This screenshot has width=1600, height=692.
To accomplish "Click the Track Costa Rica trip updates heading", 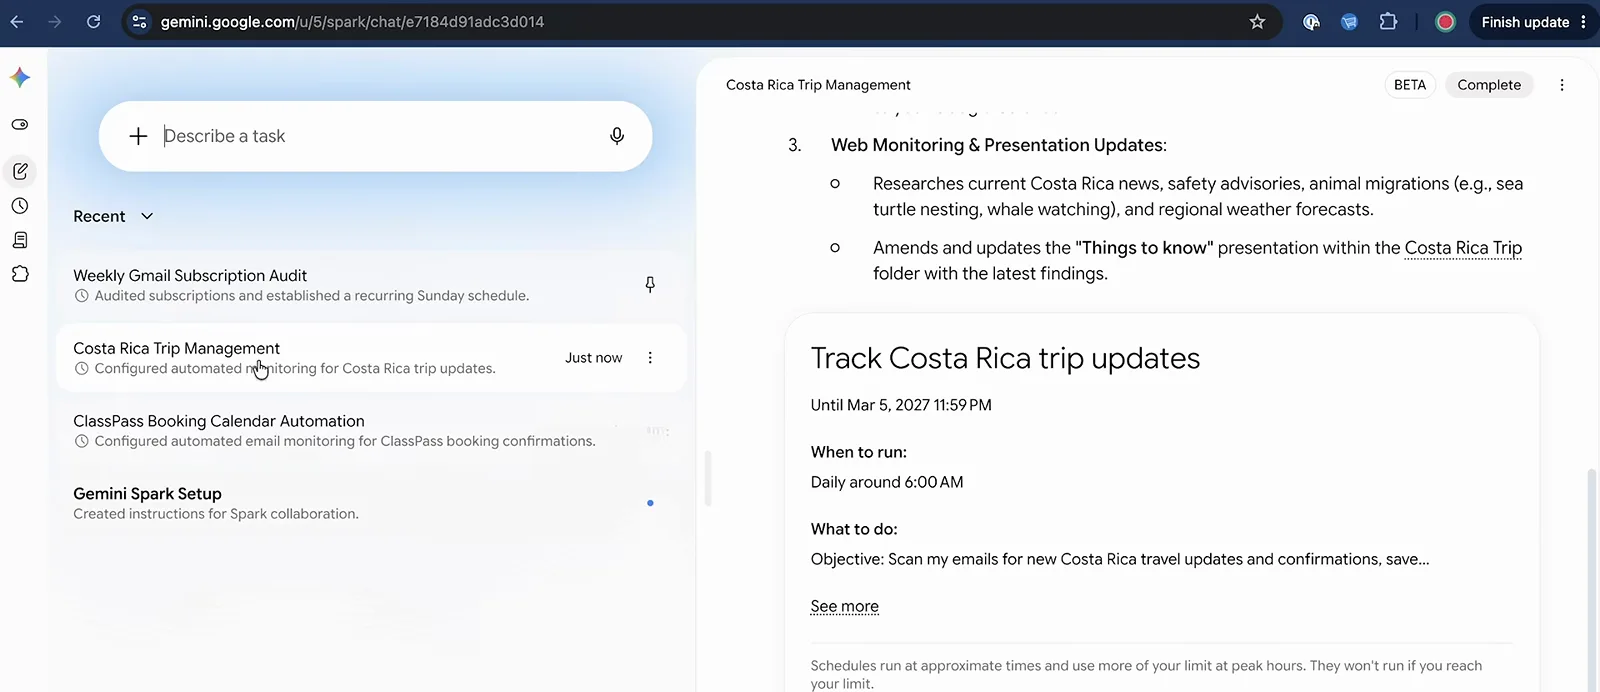I will pyautogui.click(x=1005, y=358).
